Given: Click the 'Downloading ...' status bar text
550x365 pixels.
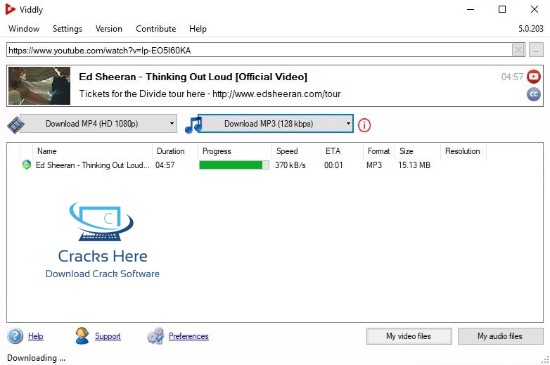Looking at the screenshot, I should point(36,358).
